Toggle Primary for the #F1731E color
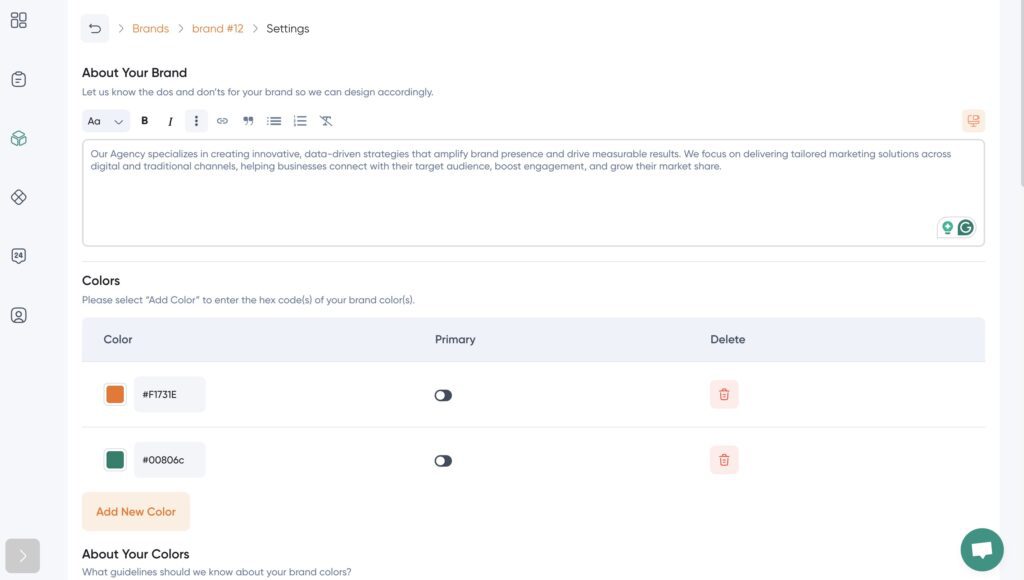The width and height of the screenshot is (1024, 580). click(443, 395)
